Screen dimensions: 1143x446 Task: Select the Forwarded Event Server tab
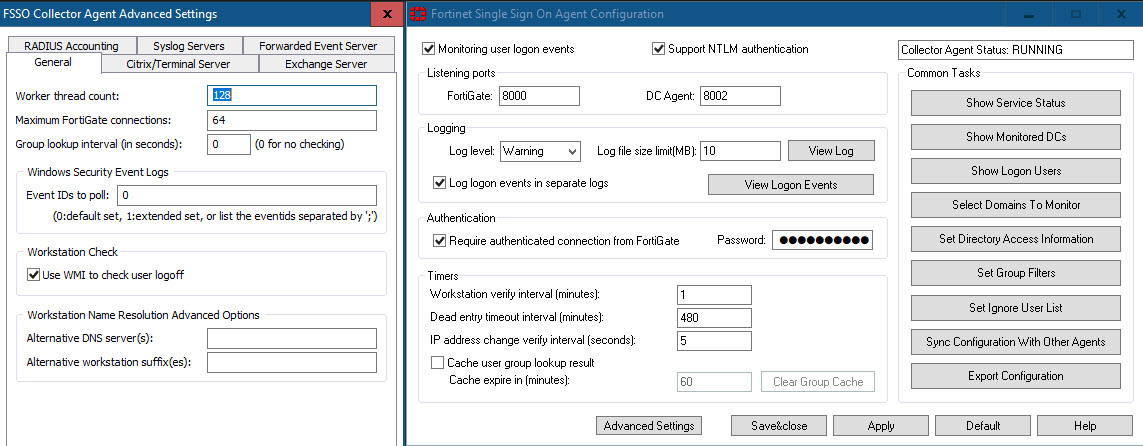[x=318, y=46]
